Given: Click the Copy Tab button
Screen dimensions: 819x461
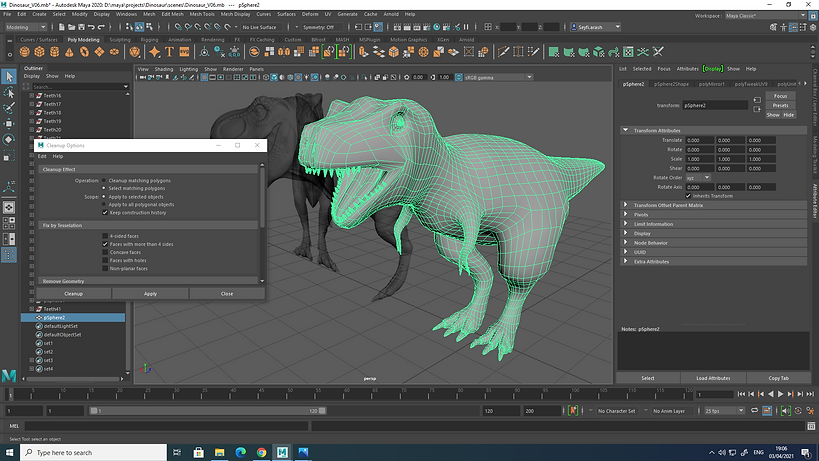Looking at the screenshot, I should tap(779, 378).
